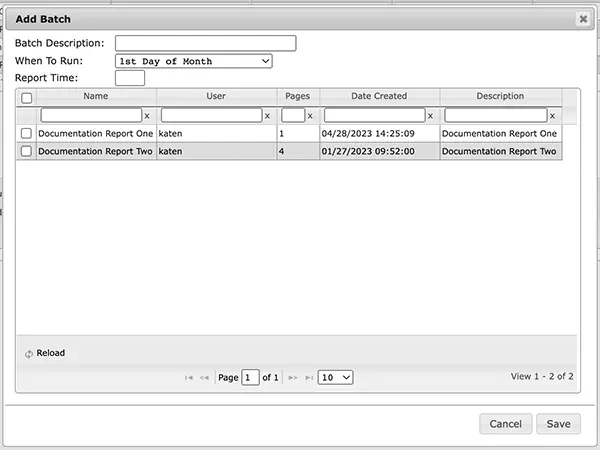The width and height of the screenshot is (600, 450).
Task: Click the Cancel button
Action: [505, 424]
